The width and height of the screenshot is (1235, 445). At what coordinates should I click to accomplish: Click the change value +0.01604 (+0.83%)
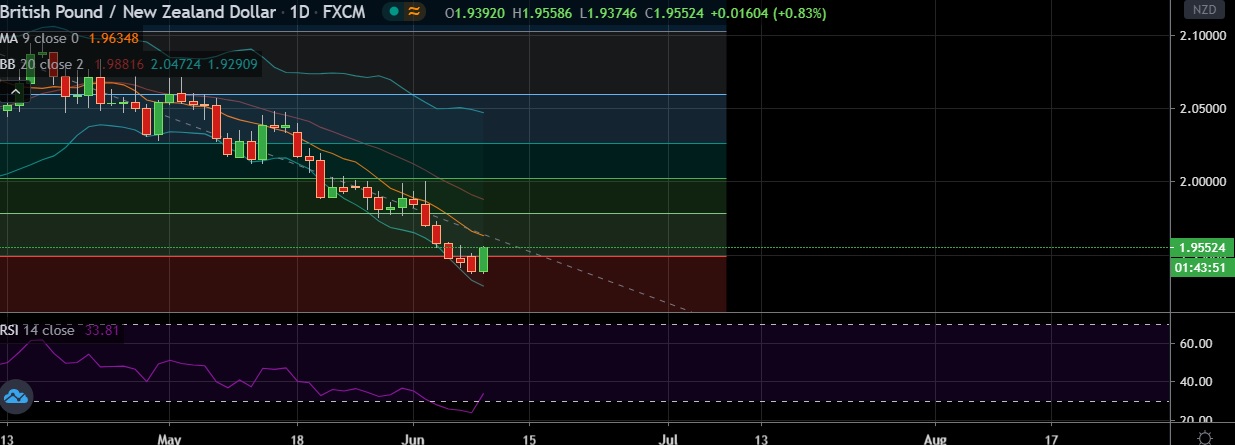(767, 12)
